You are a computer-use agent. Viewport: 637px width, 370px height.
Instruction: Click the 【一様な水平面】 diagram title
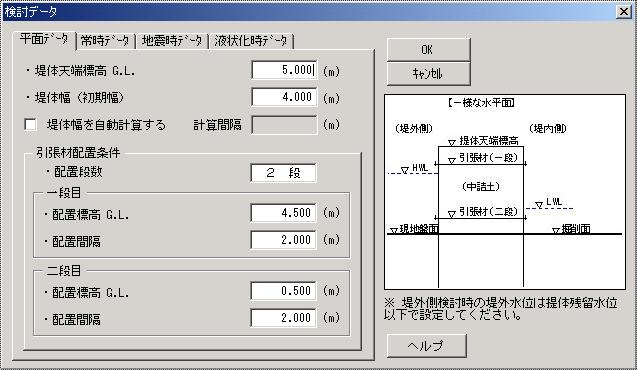[x=481, y=103]
